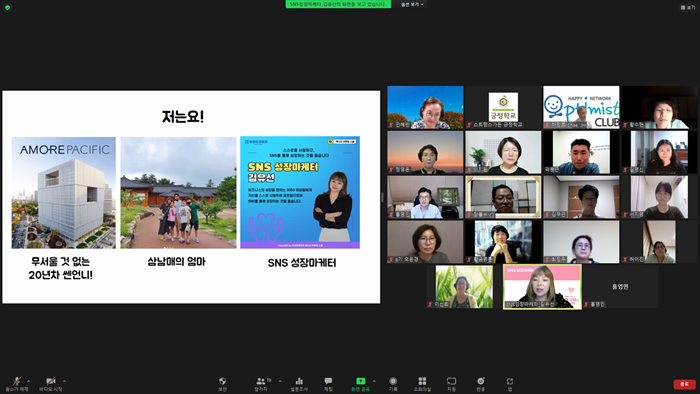Open the 보기 view menu at top-right
This screenshot has width=700, height=394.
tap(688, 8)
